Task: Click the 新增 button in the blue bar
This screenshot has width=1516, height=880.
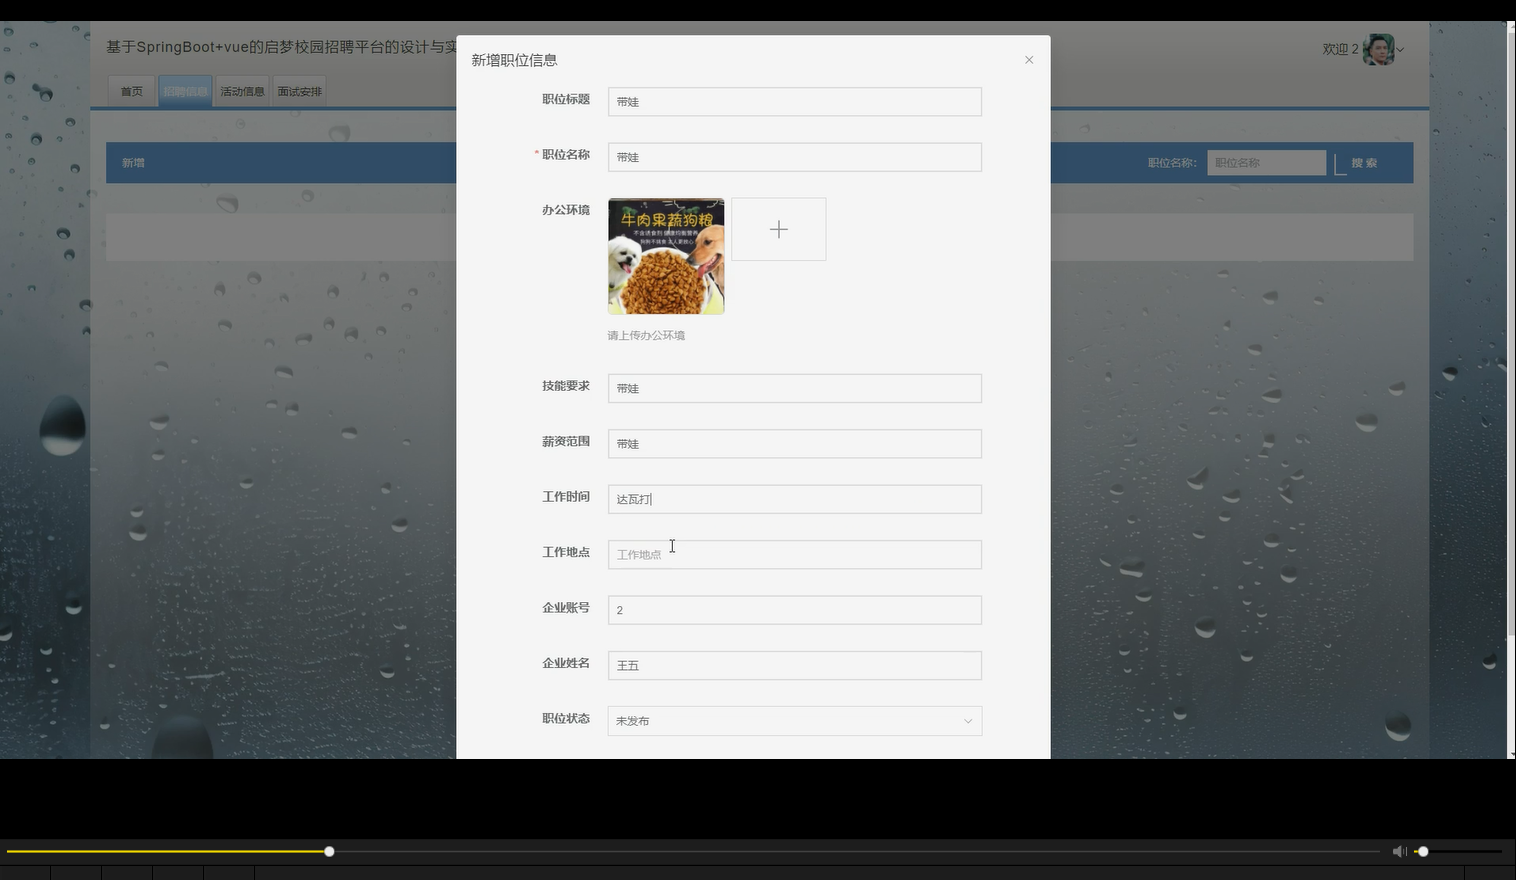Action: click(133, 163)
